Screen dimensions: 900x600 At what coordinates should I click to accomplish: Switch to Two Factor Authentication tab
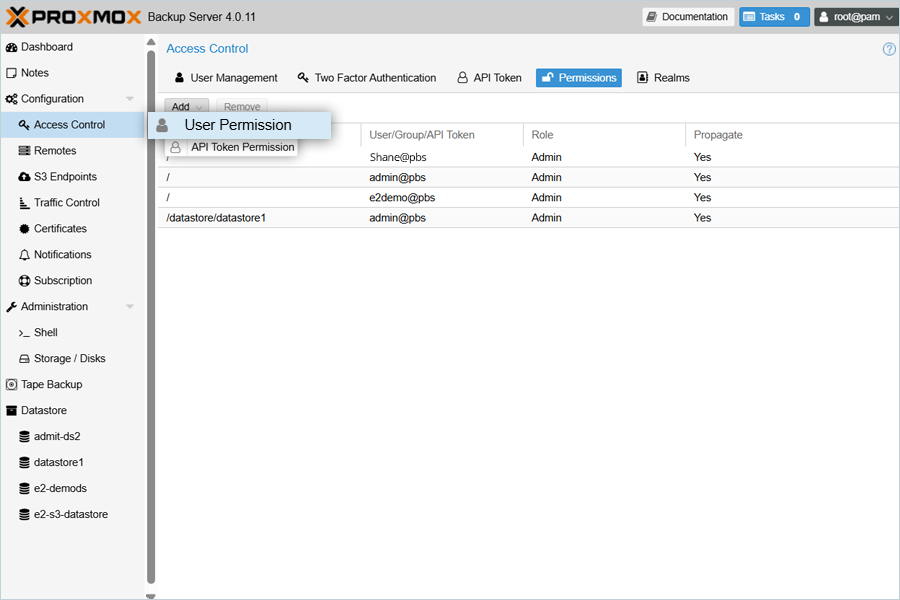[x=366, y=78]
